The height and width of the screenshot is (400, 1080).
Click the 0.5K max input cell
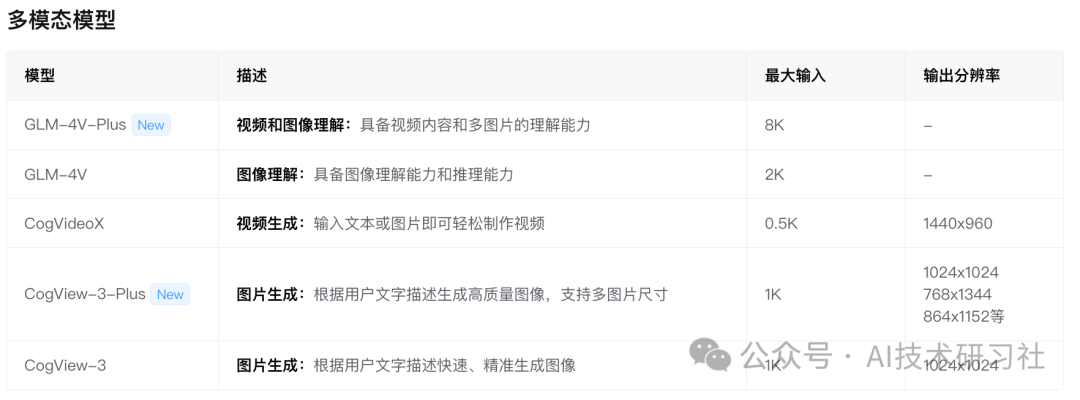[x=779, y=224]
